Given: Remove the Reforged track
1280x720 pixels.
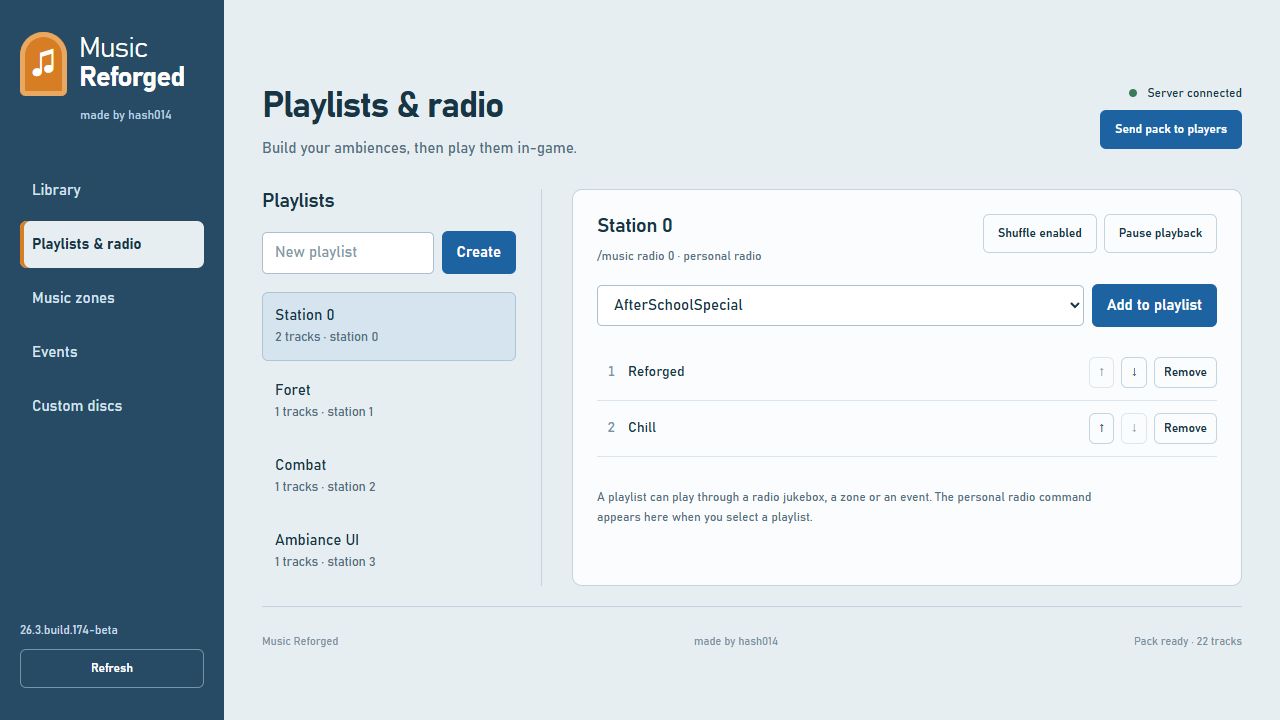Looking at the screenshot, I should point(1185,372).
